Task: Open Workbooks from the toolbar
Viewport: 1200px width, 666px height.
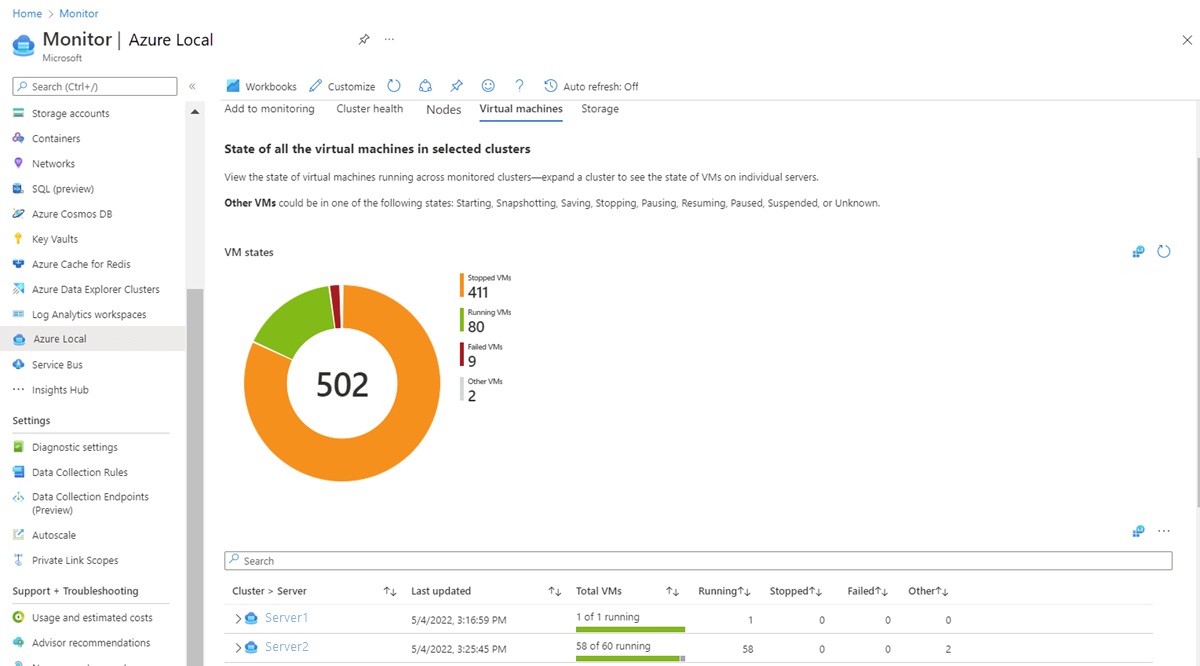Action: click(261, 86)
